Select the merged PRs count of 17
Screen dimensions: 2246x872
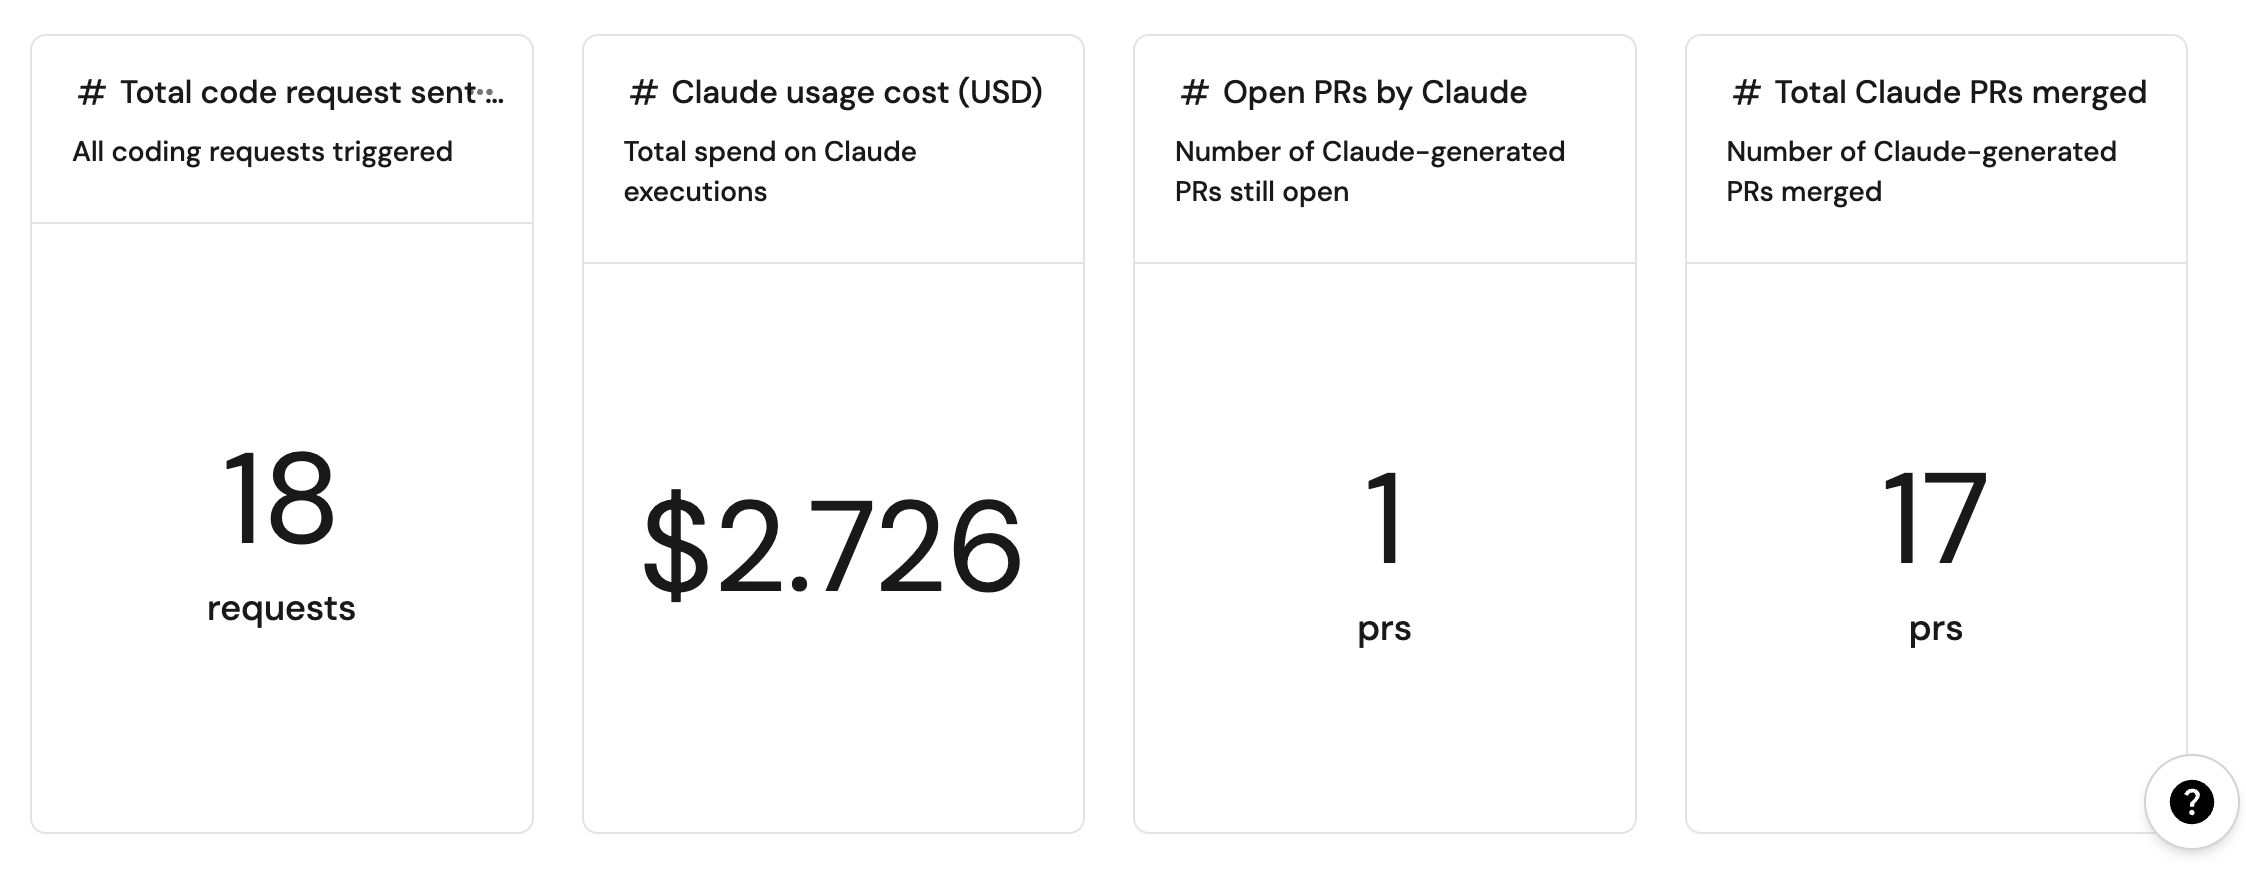coord(1935,520)
